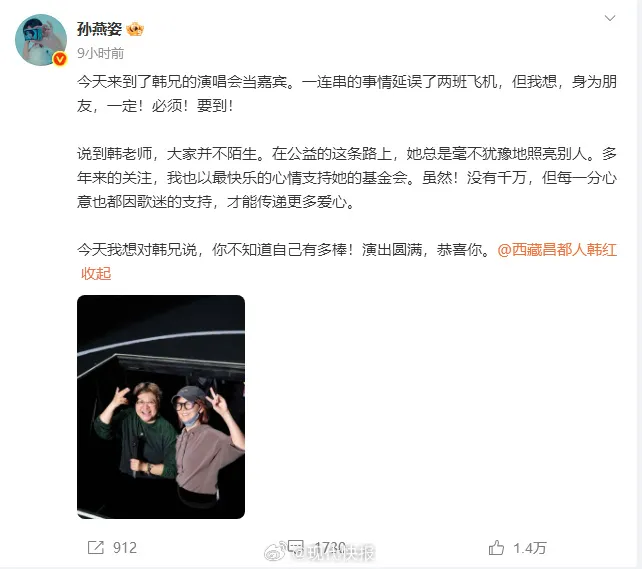Like the post with thumbs-up icon
Viewport: 642px width, 569px height.
(x=496, y=547)
